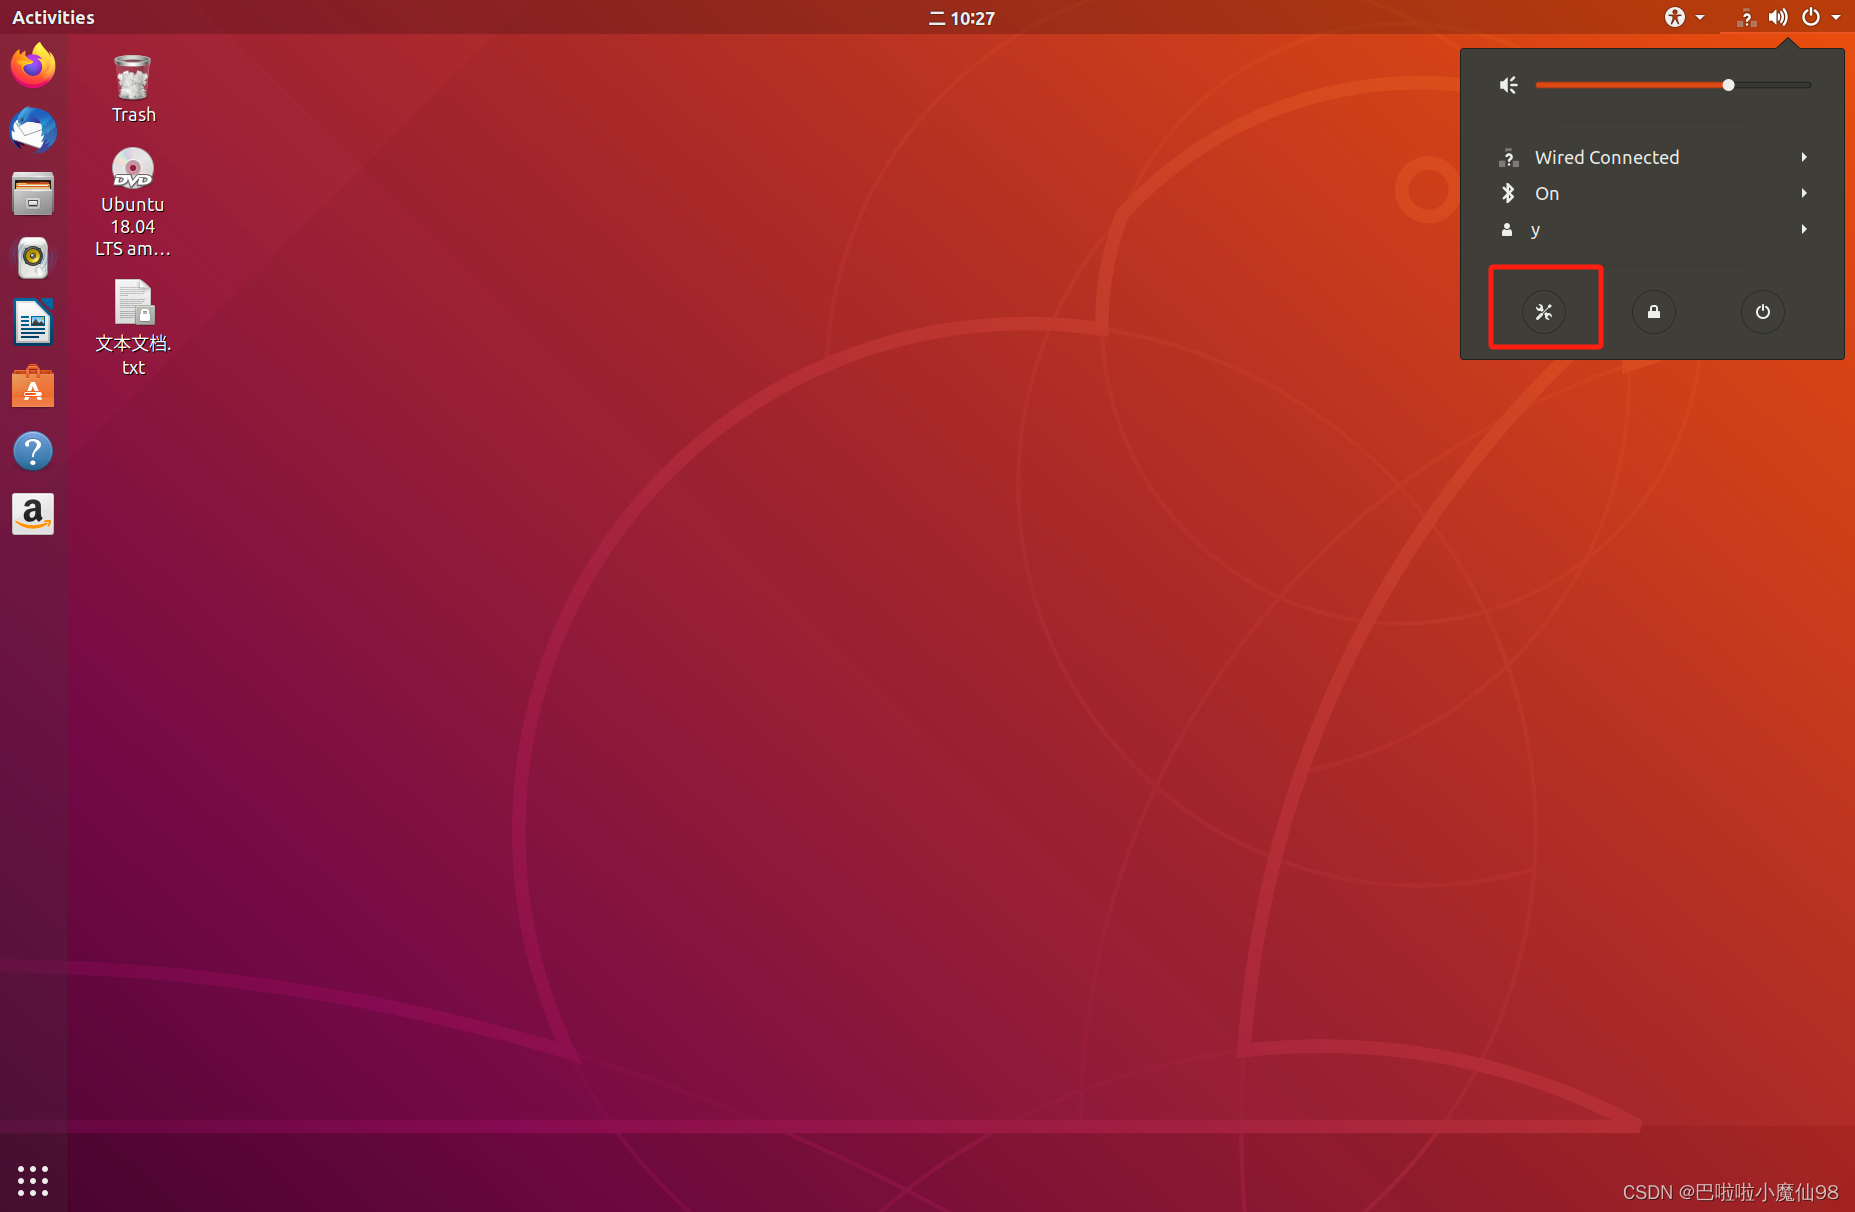Image resolution: width=1855 pixels, height=1212 pixels.
Task: Expand the user y submenu
Action: click(1536, 229)
